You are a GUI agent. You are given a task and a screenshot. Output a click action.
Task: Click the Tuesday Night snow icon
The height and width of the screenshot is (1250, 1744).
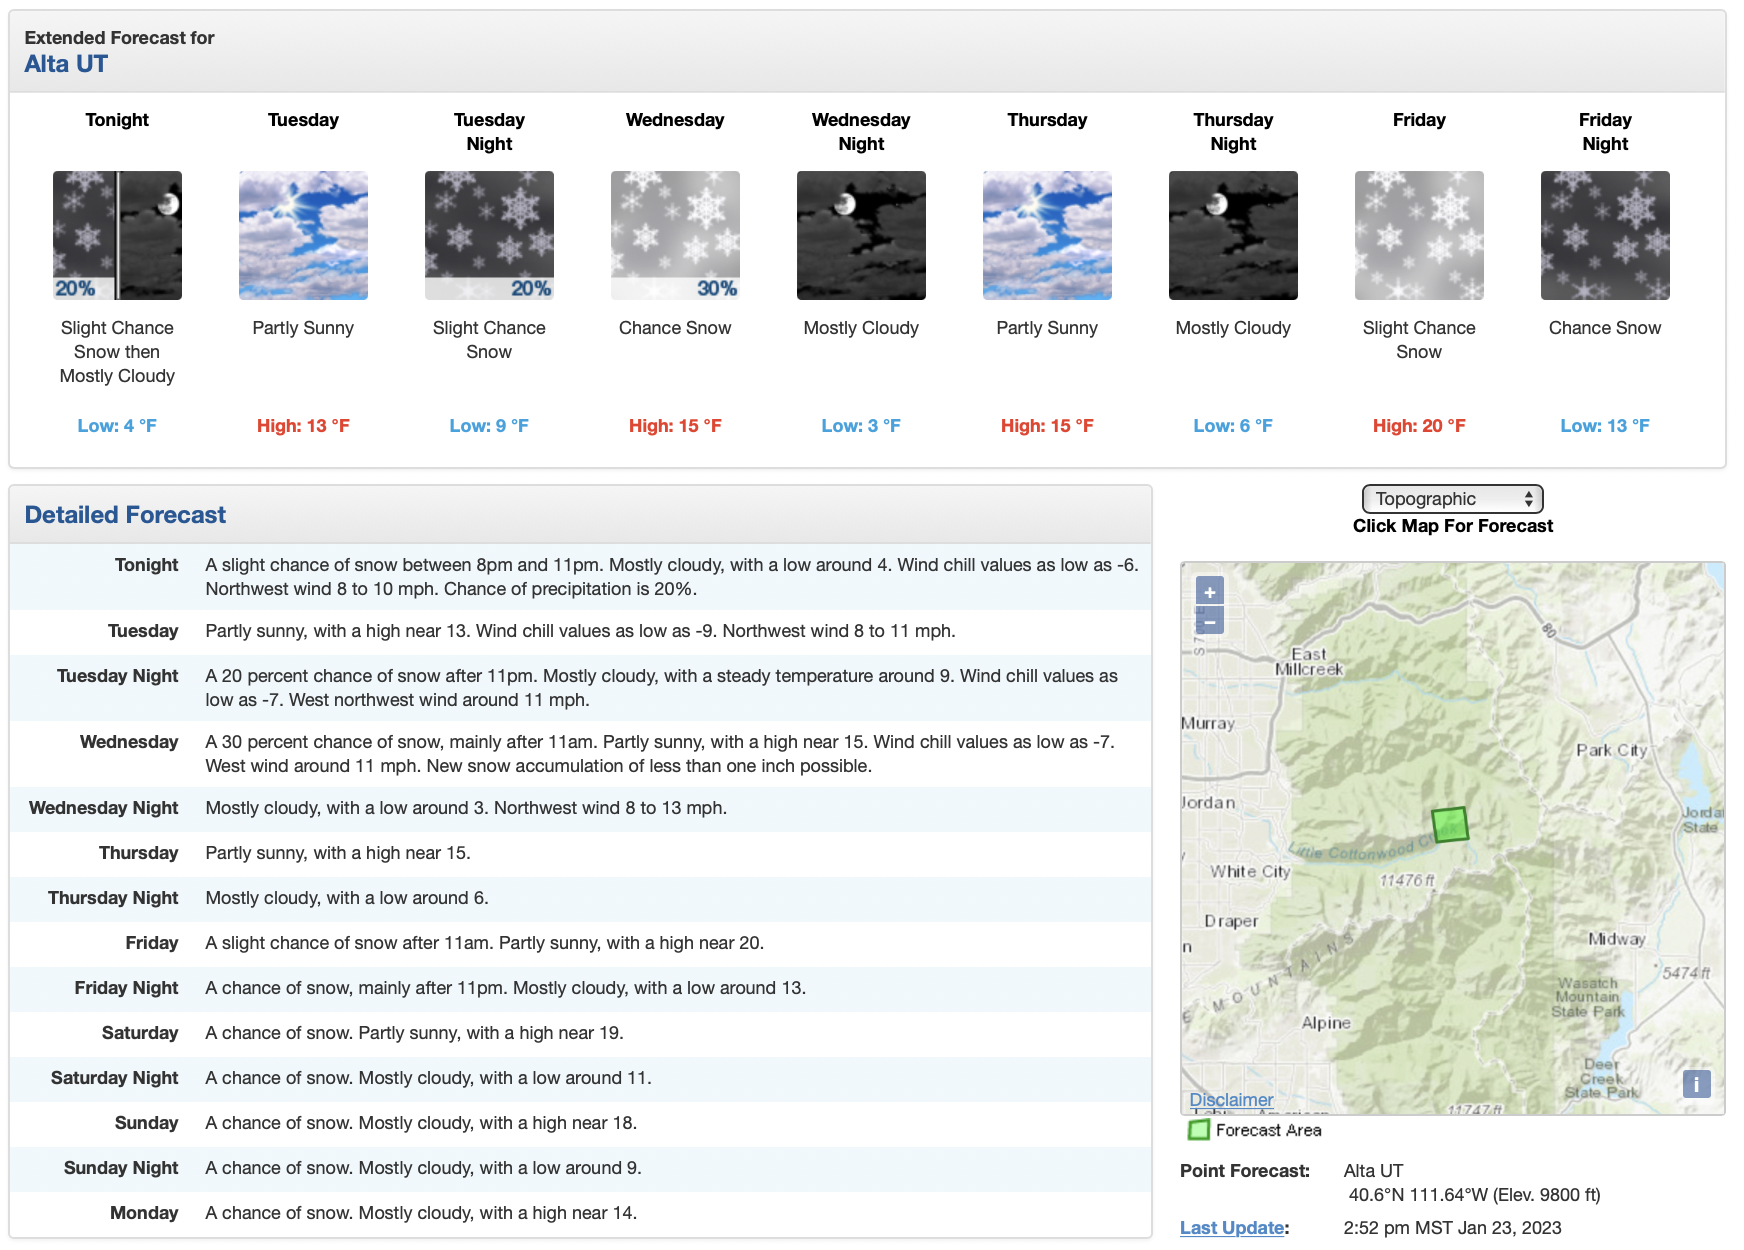(x=489, y=235)
